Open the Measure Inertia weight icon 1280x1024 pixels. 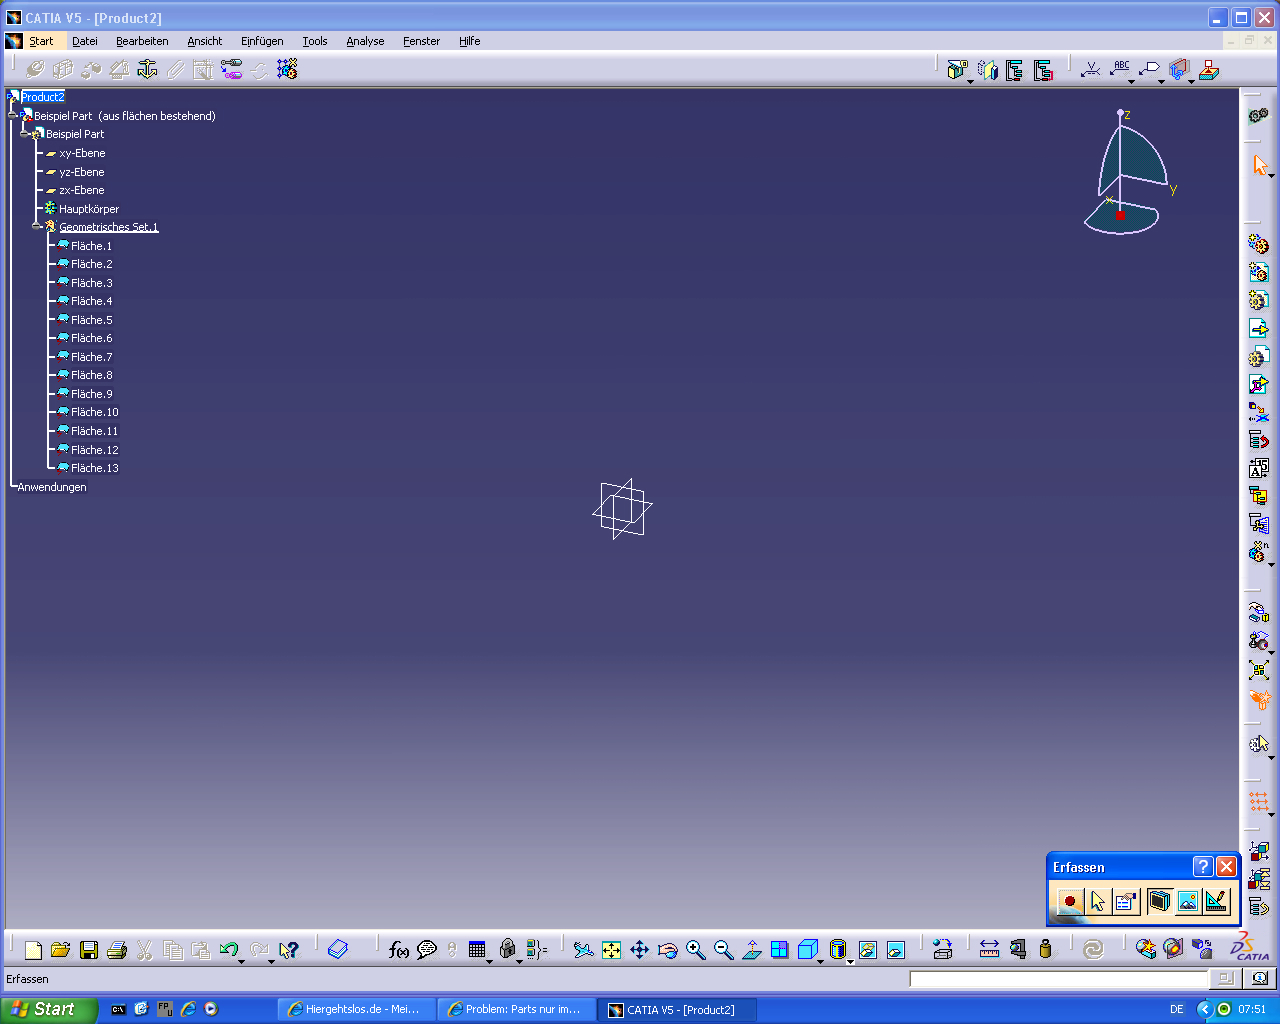(1046, 950)
